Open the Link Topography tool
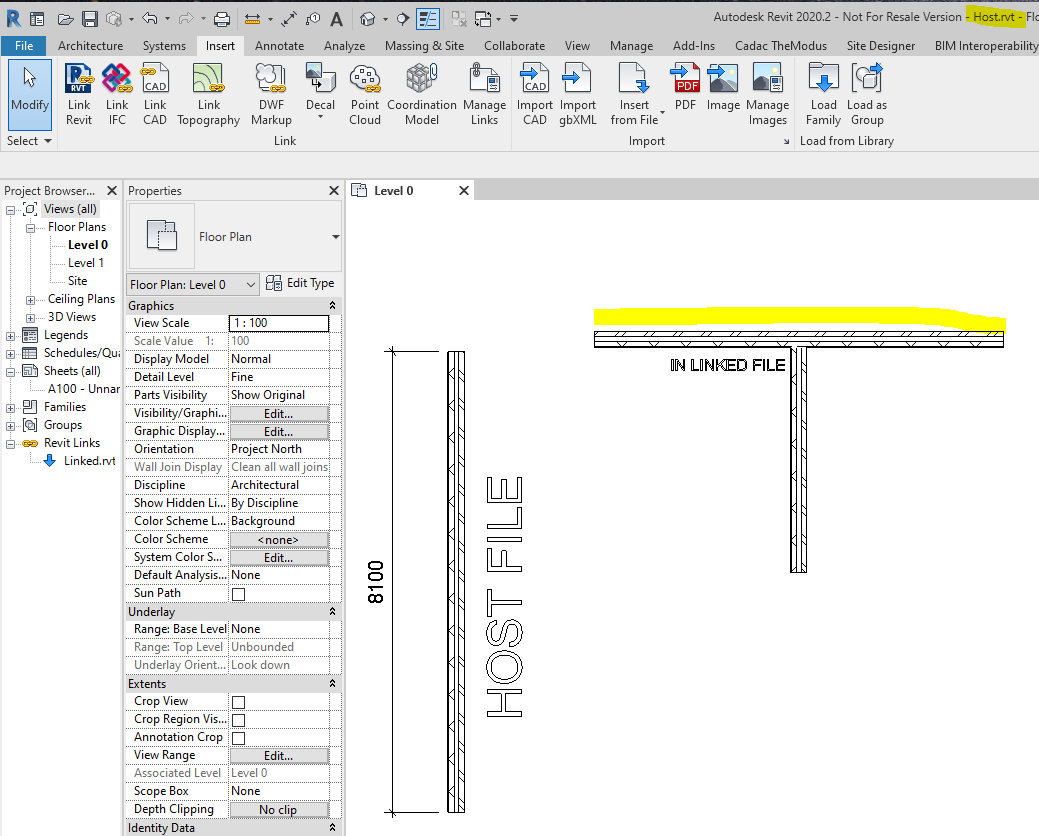The height and width of the screenshot is (836, 1039). point(209,94)
